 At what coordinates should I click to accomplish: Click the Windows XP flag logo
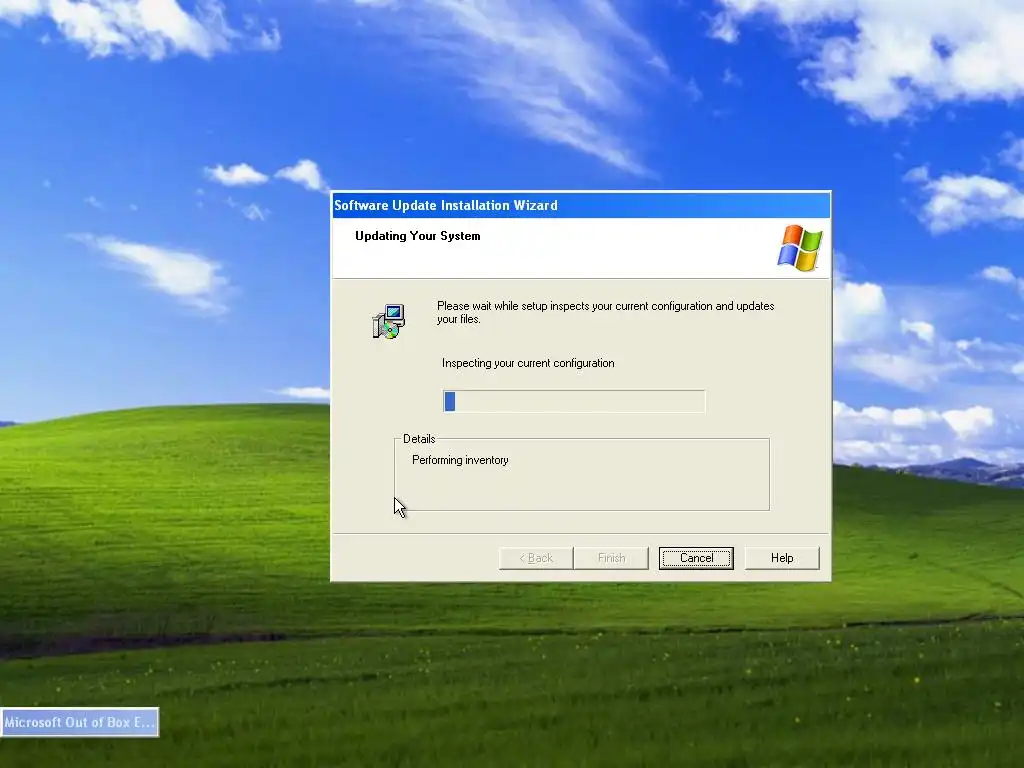tap(800, 248)
